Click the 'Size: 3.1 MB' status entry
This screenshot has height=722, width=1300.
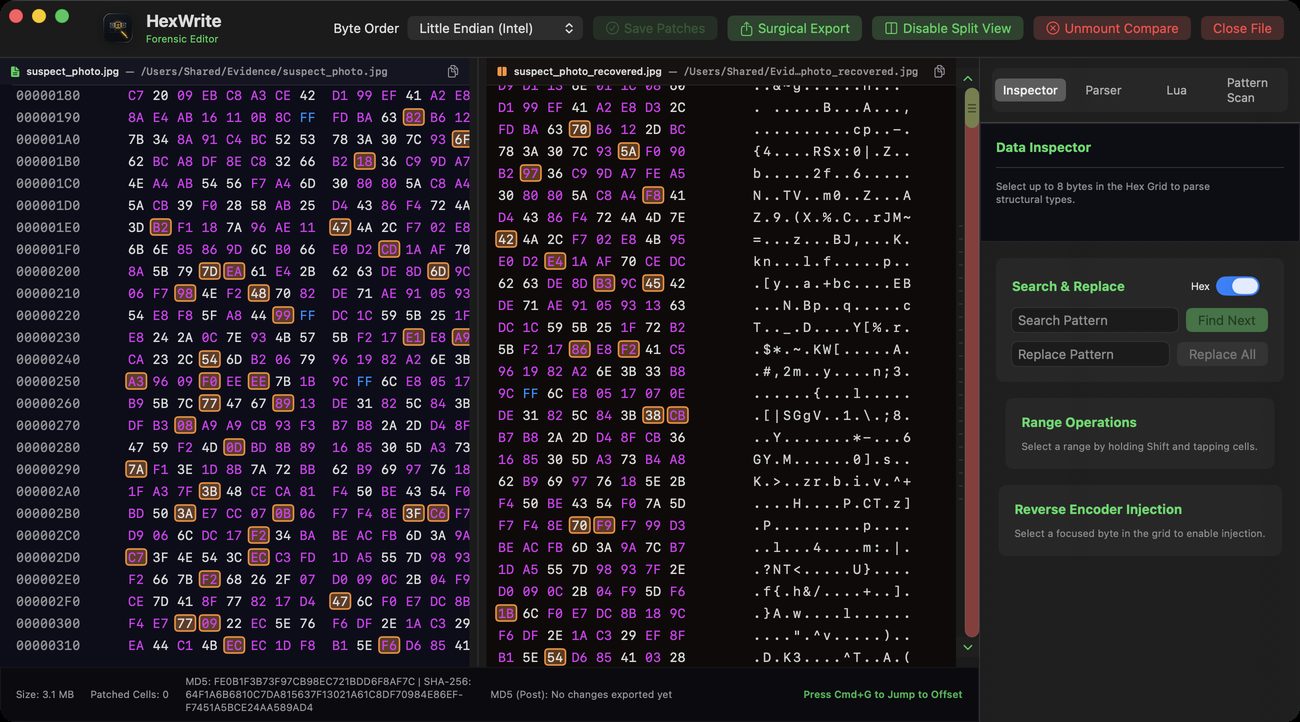pos(45,694)
